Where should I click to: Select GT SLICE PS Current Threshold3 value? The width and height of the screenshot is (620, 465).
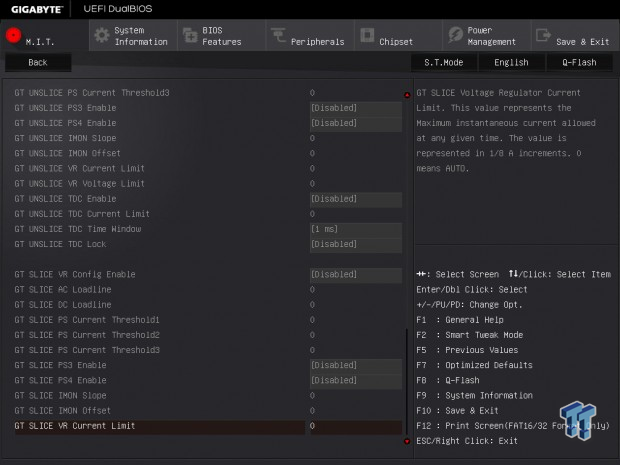coord(312,350)
